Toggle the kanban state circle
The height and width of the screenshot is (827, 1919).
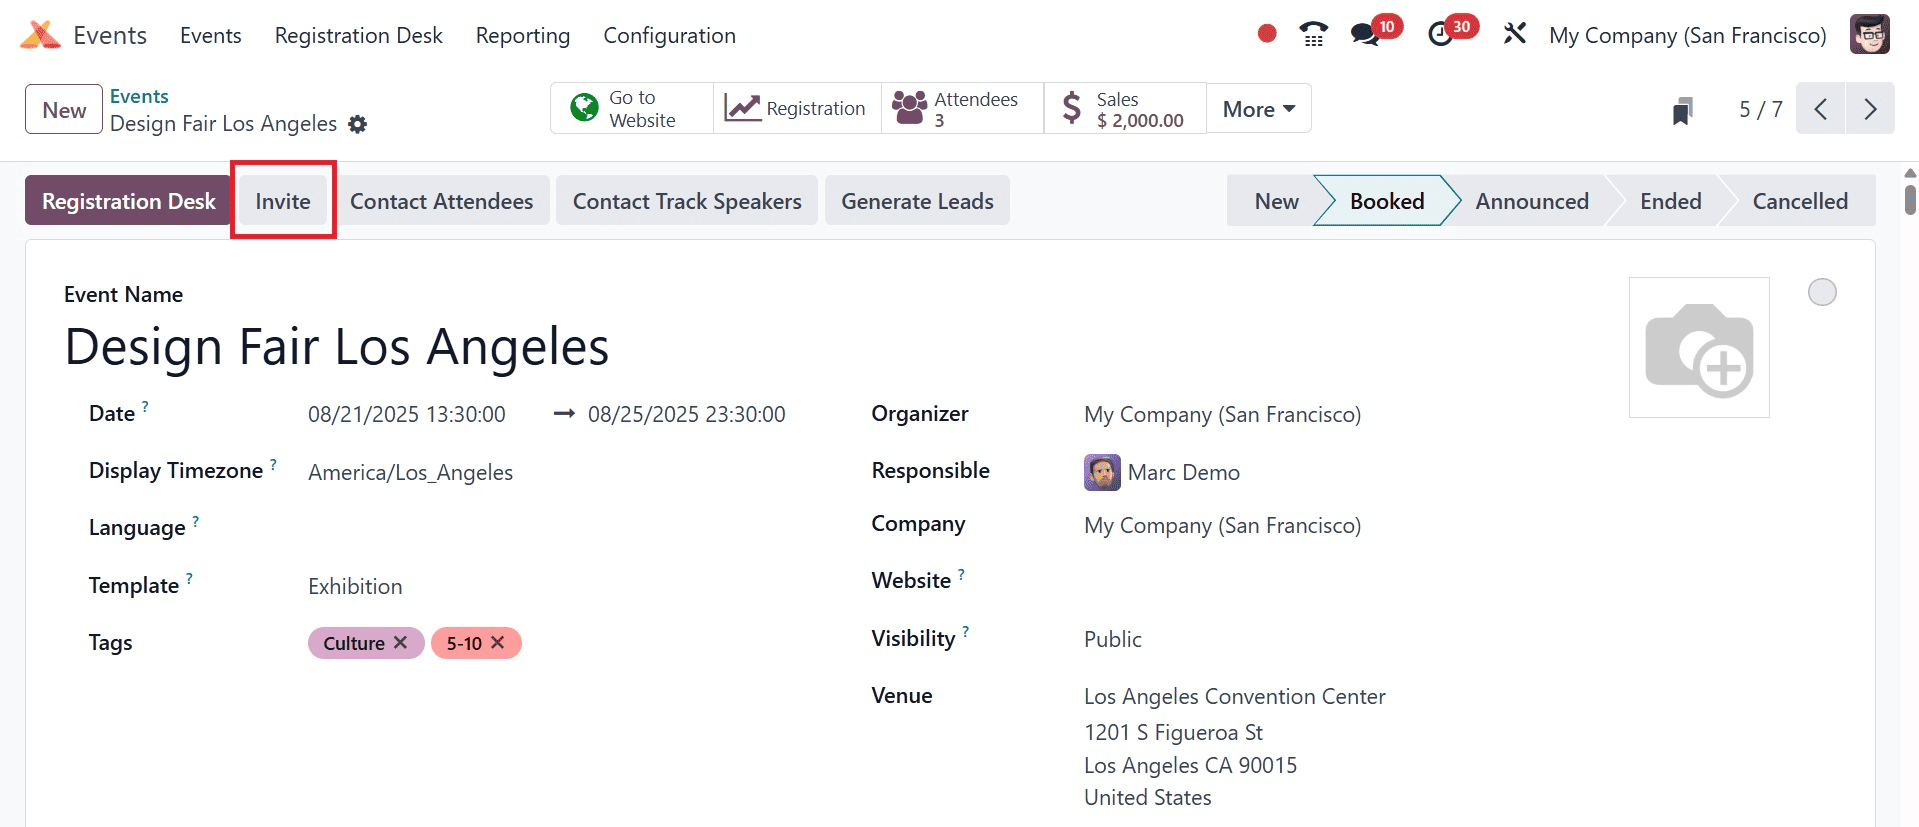[1822, 292]
